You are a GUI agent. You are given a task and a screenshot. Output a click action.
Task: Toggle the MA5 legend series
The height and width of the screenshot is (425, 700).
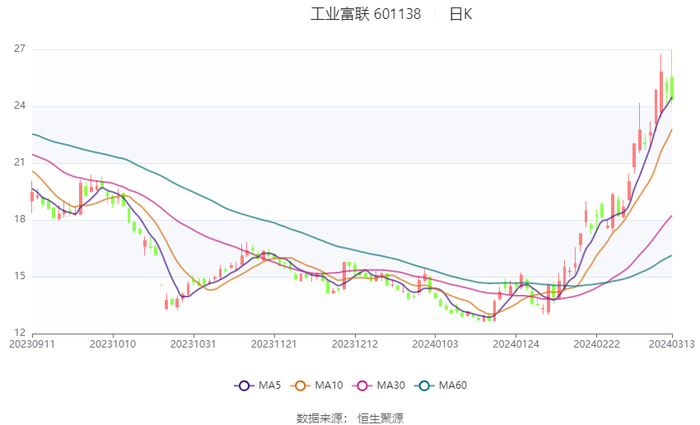click(x=258, y=386)
